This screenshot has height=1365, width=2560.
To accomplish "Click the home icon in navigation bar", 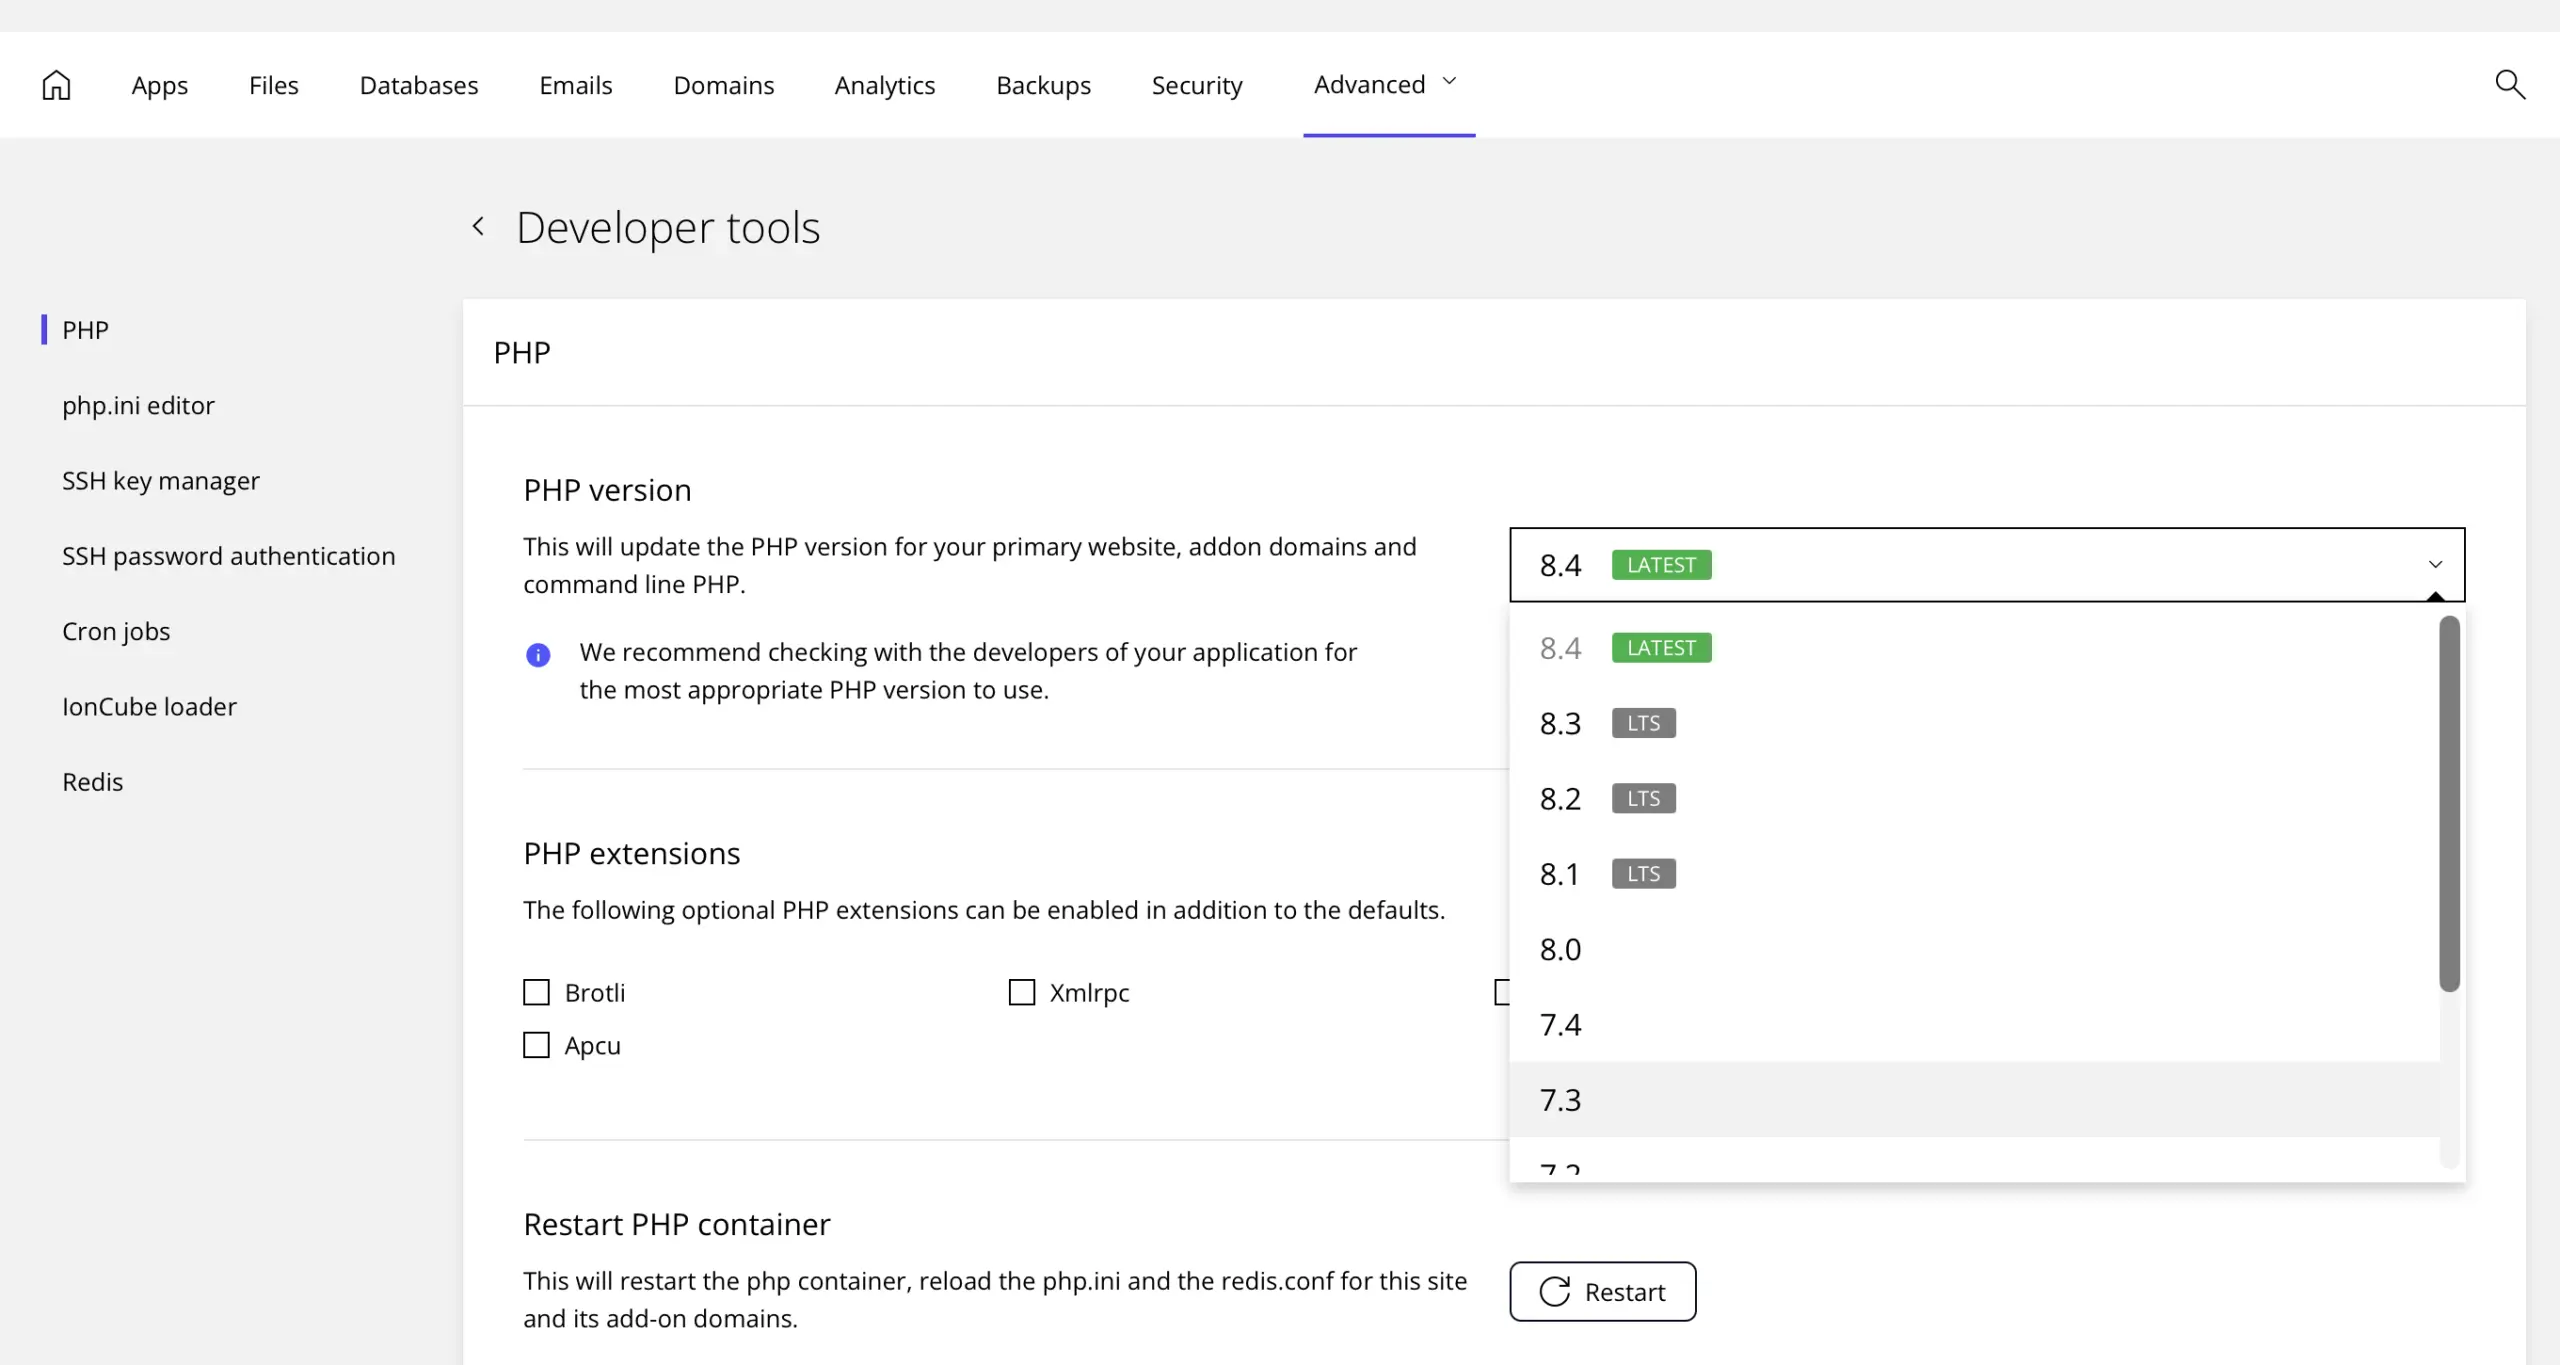I will tap(56, 85).
